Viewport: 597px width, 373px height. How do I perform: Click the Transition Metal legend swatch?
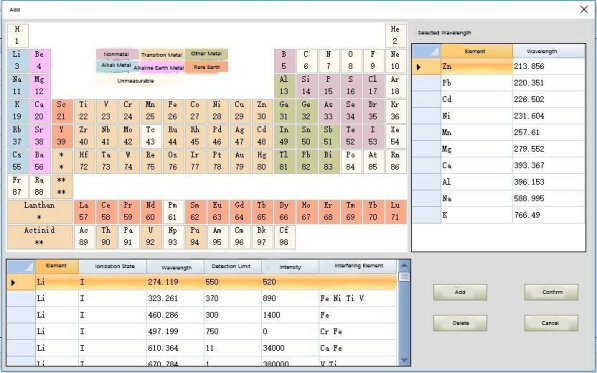click(161, 55)
